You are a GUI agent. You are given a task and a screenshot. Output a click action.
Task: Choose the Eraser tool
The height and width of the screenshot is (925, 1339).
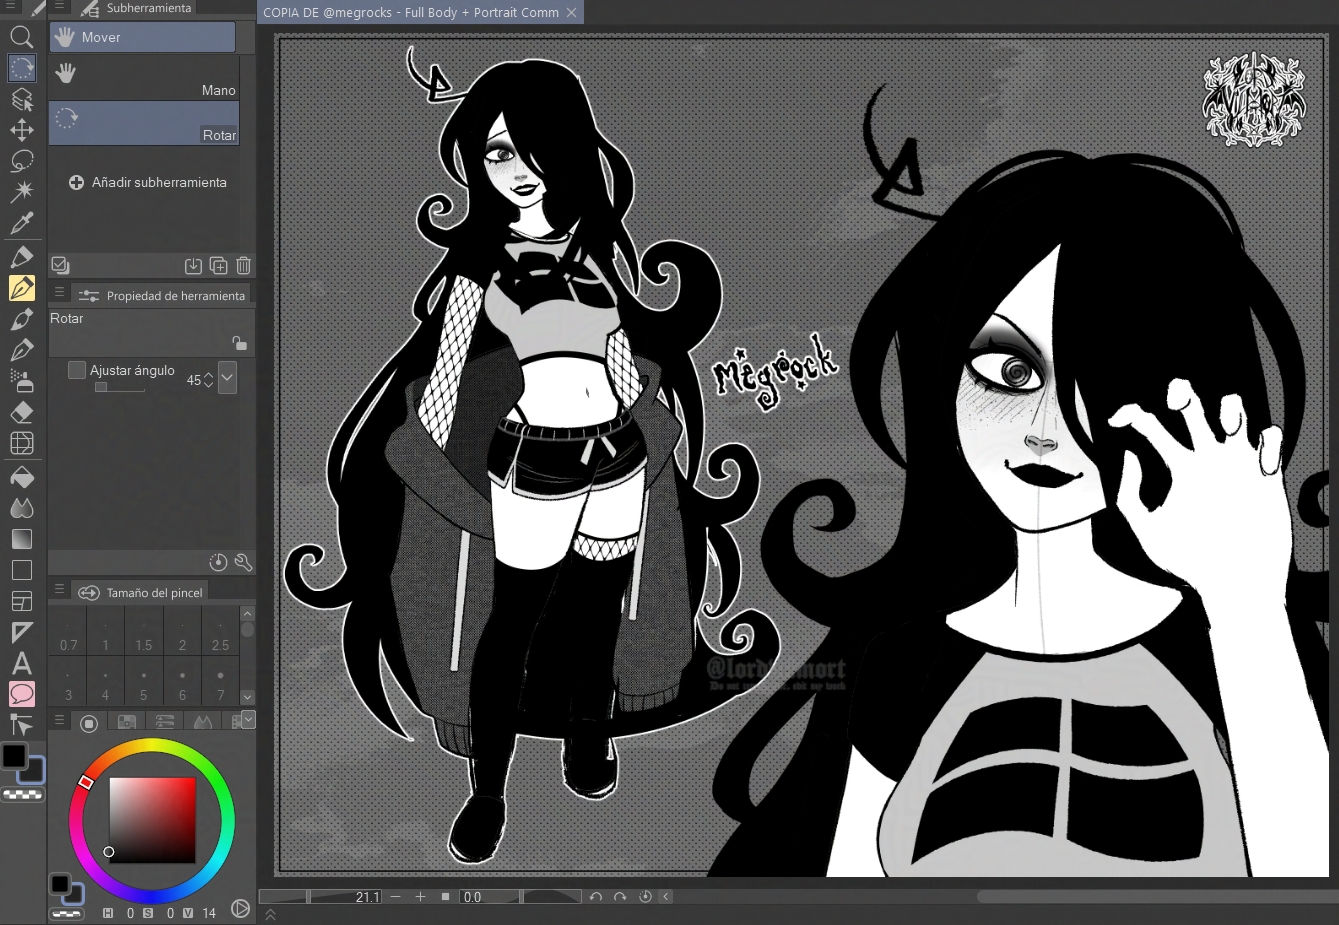pos(21,412)
